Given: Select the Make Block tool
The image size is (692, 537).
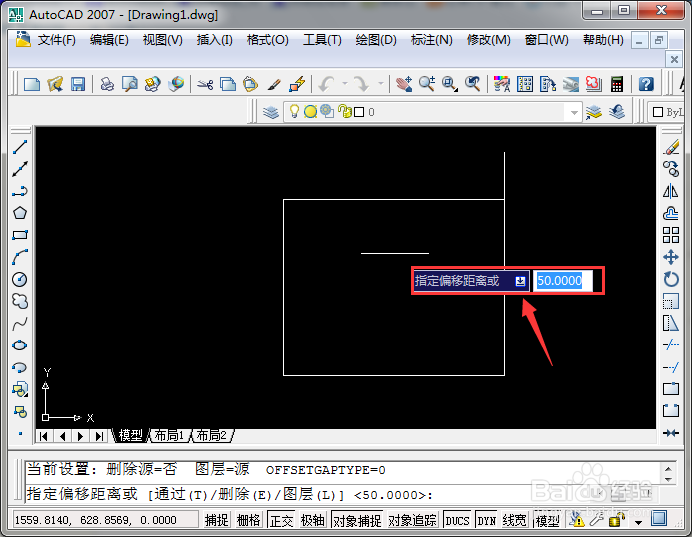Looking at the screenshot, I should tap(20, 412).
